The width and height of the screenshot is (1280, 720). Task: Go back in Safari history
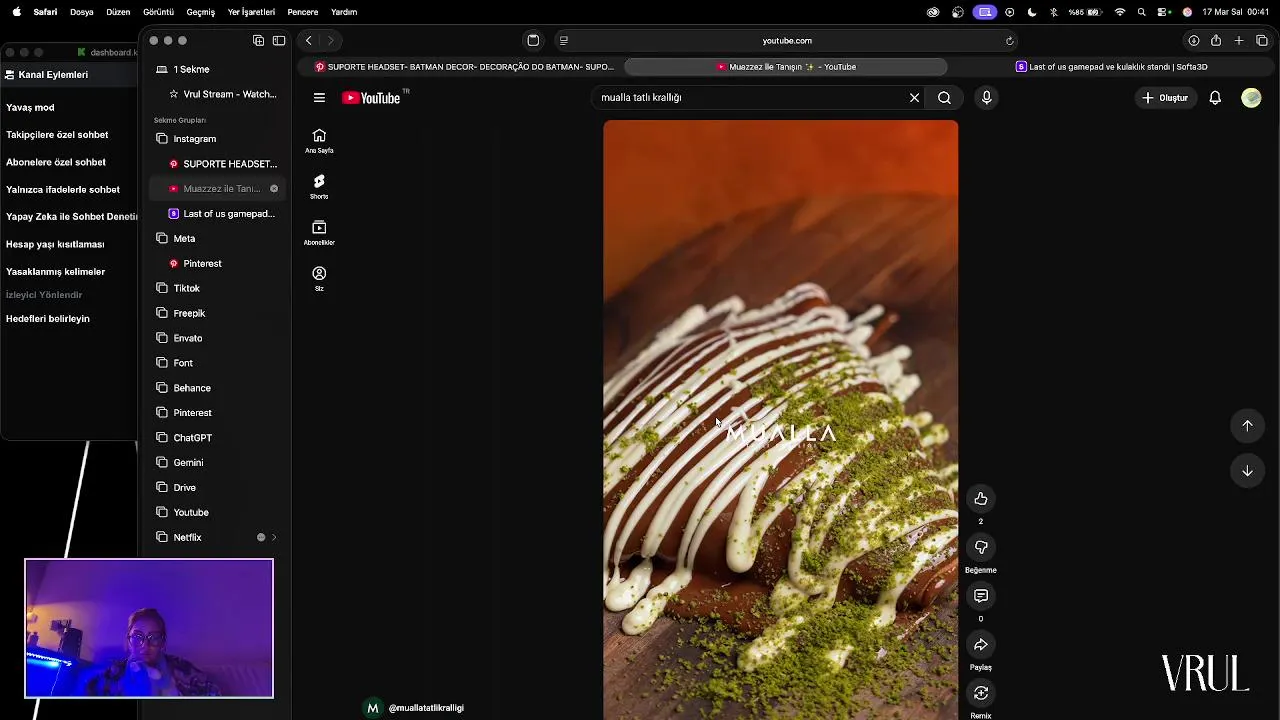coord(309,41)
